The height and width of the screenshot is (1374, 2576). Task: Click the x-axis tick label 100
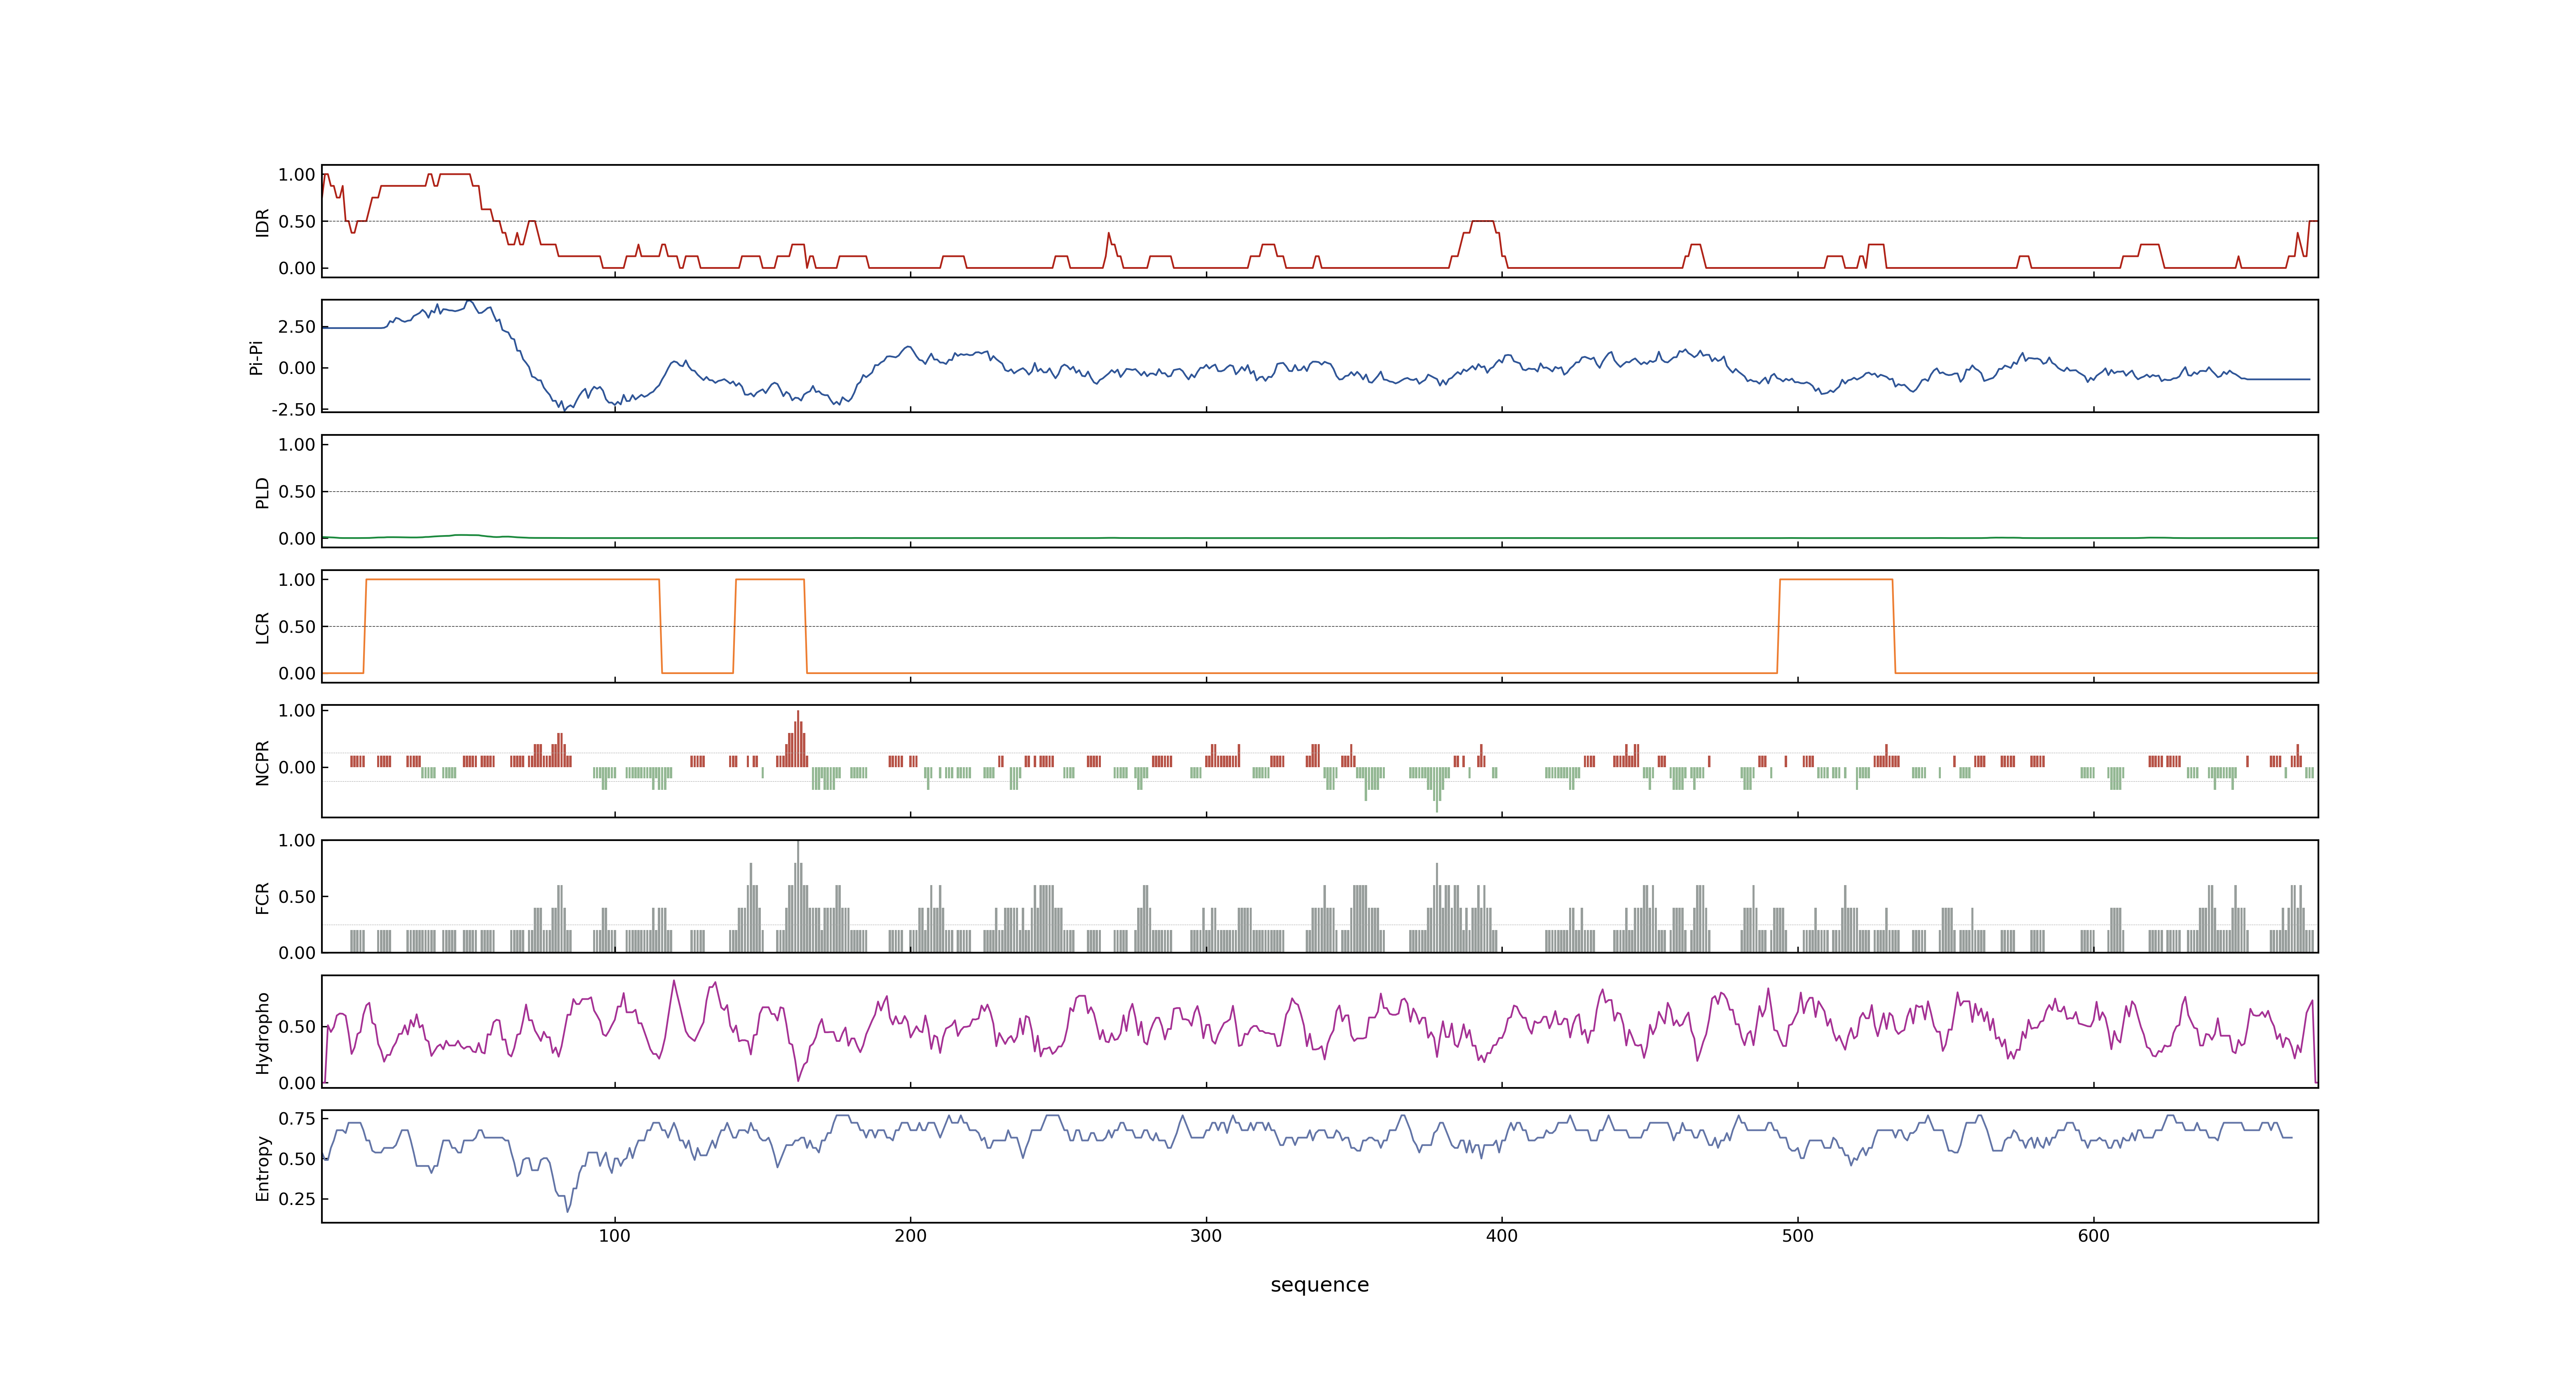click(614, 1236)
